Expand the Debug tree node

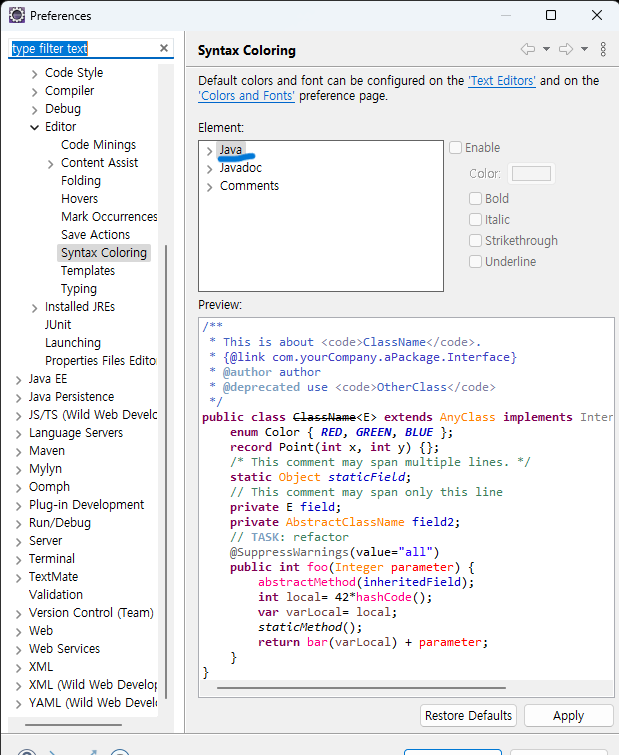pyautogui.click(x=34, y=110)
